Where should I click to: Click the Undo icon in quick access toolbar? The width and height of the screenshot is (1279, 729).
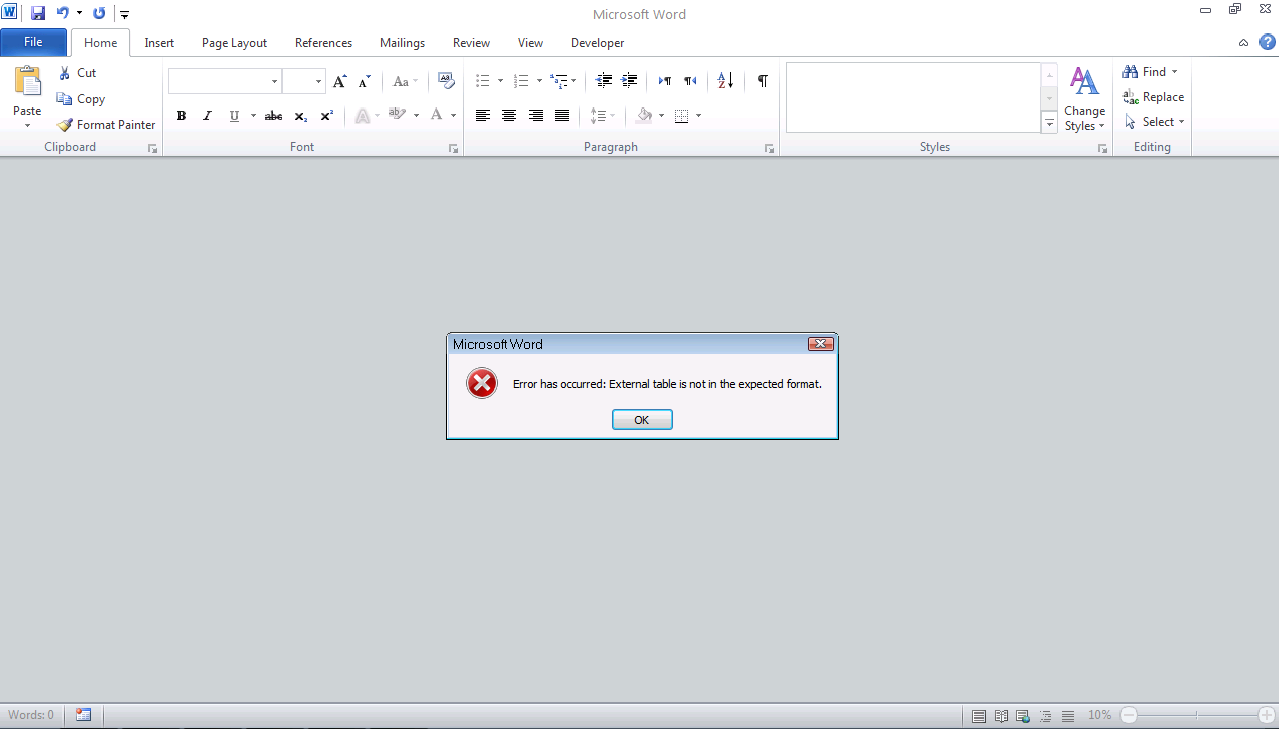click(62, 14)
